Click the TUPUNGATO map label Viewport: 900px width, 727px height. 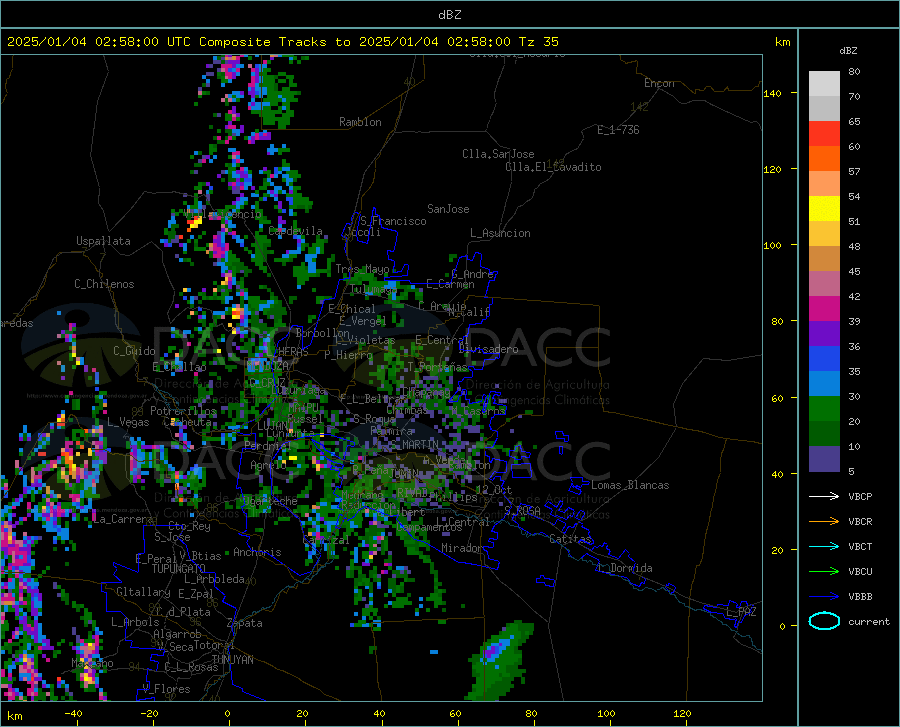point(179,569)
